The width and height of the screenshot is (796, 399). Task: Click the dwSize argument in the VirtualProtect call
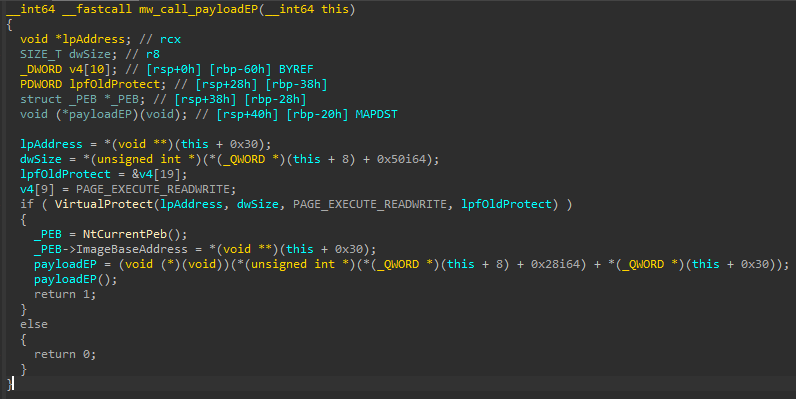tap(258, 204)
